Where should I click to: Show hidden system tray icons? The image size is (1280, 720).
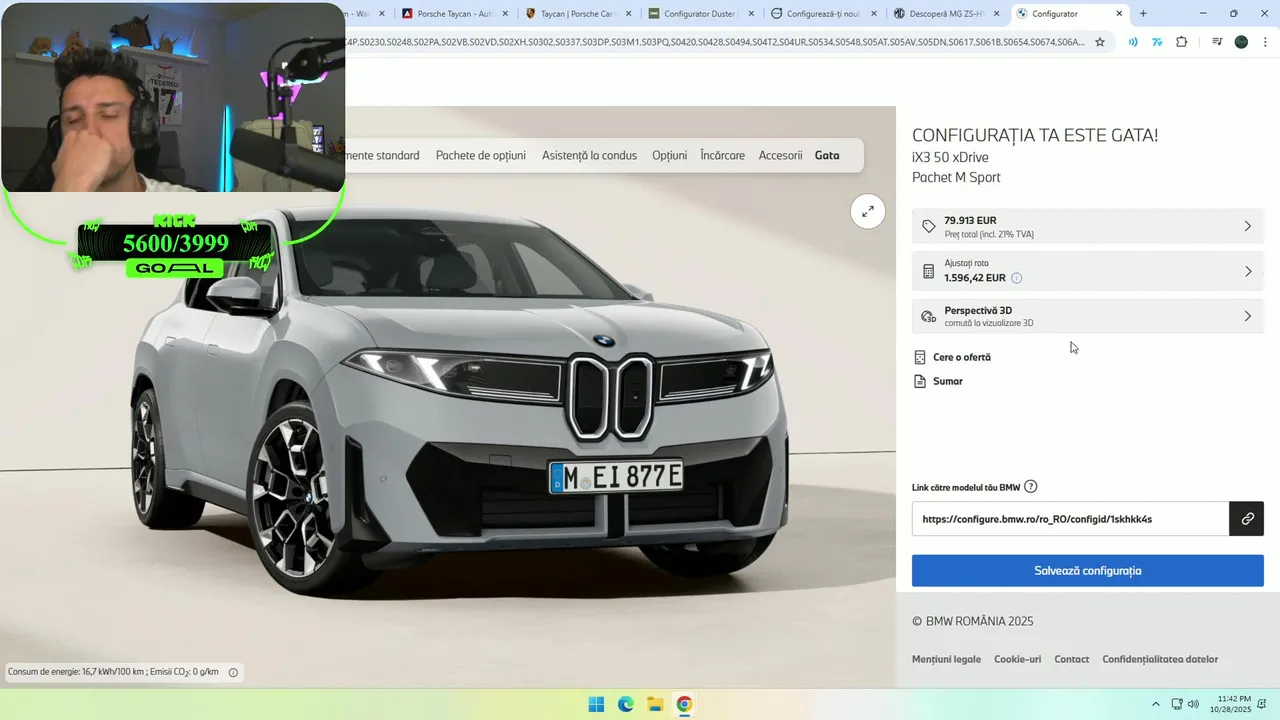pos(1156,704)
